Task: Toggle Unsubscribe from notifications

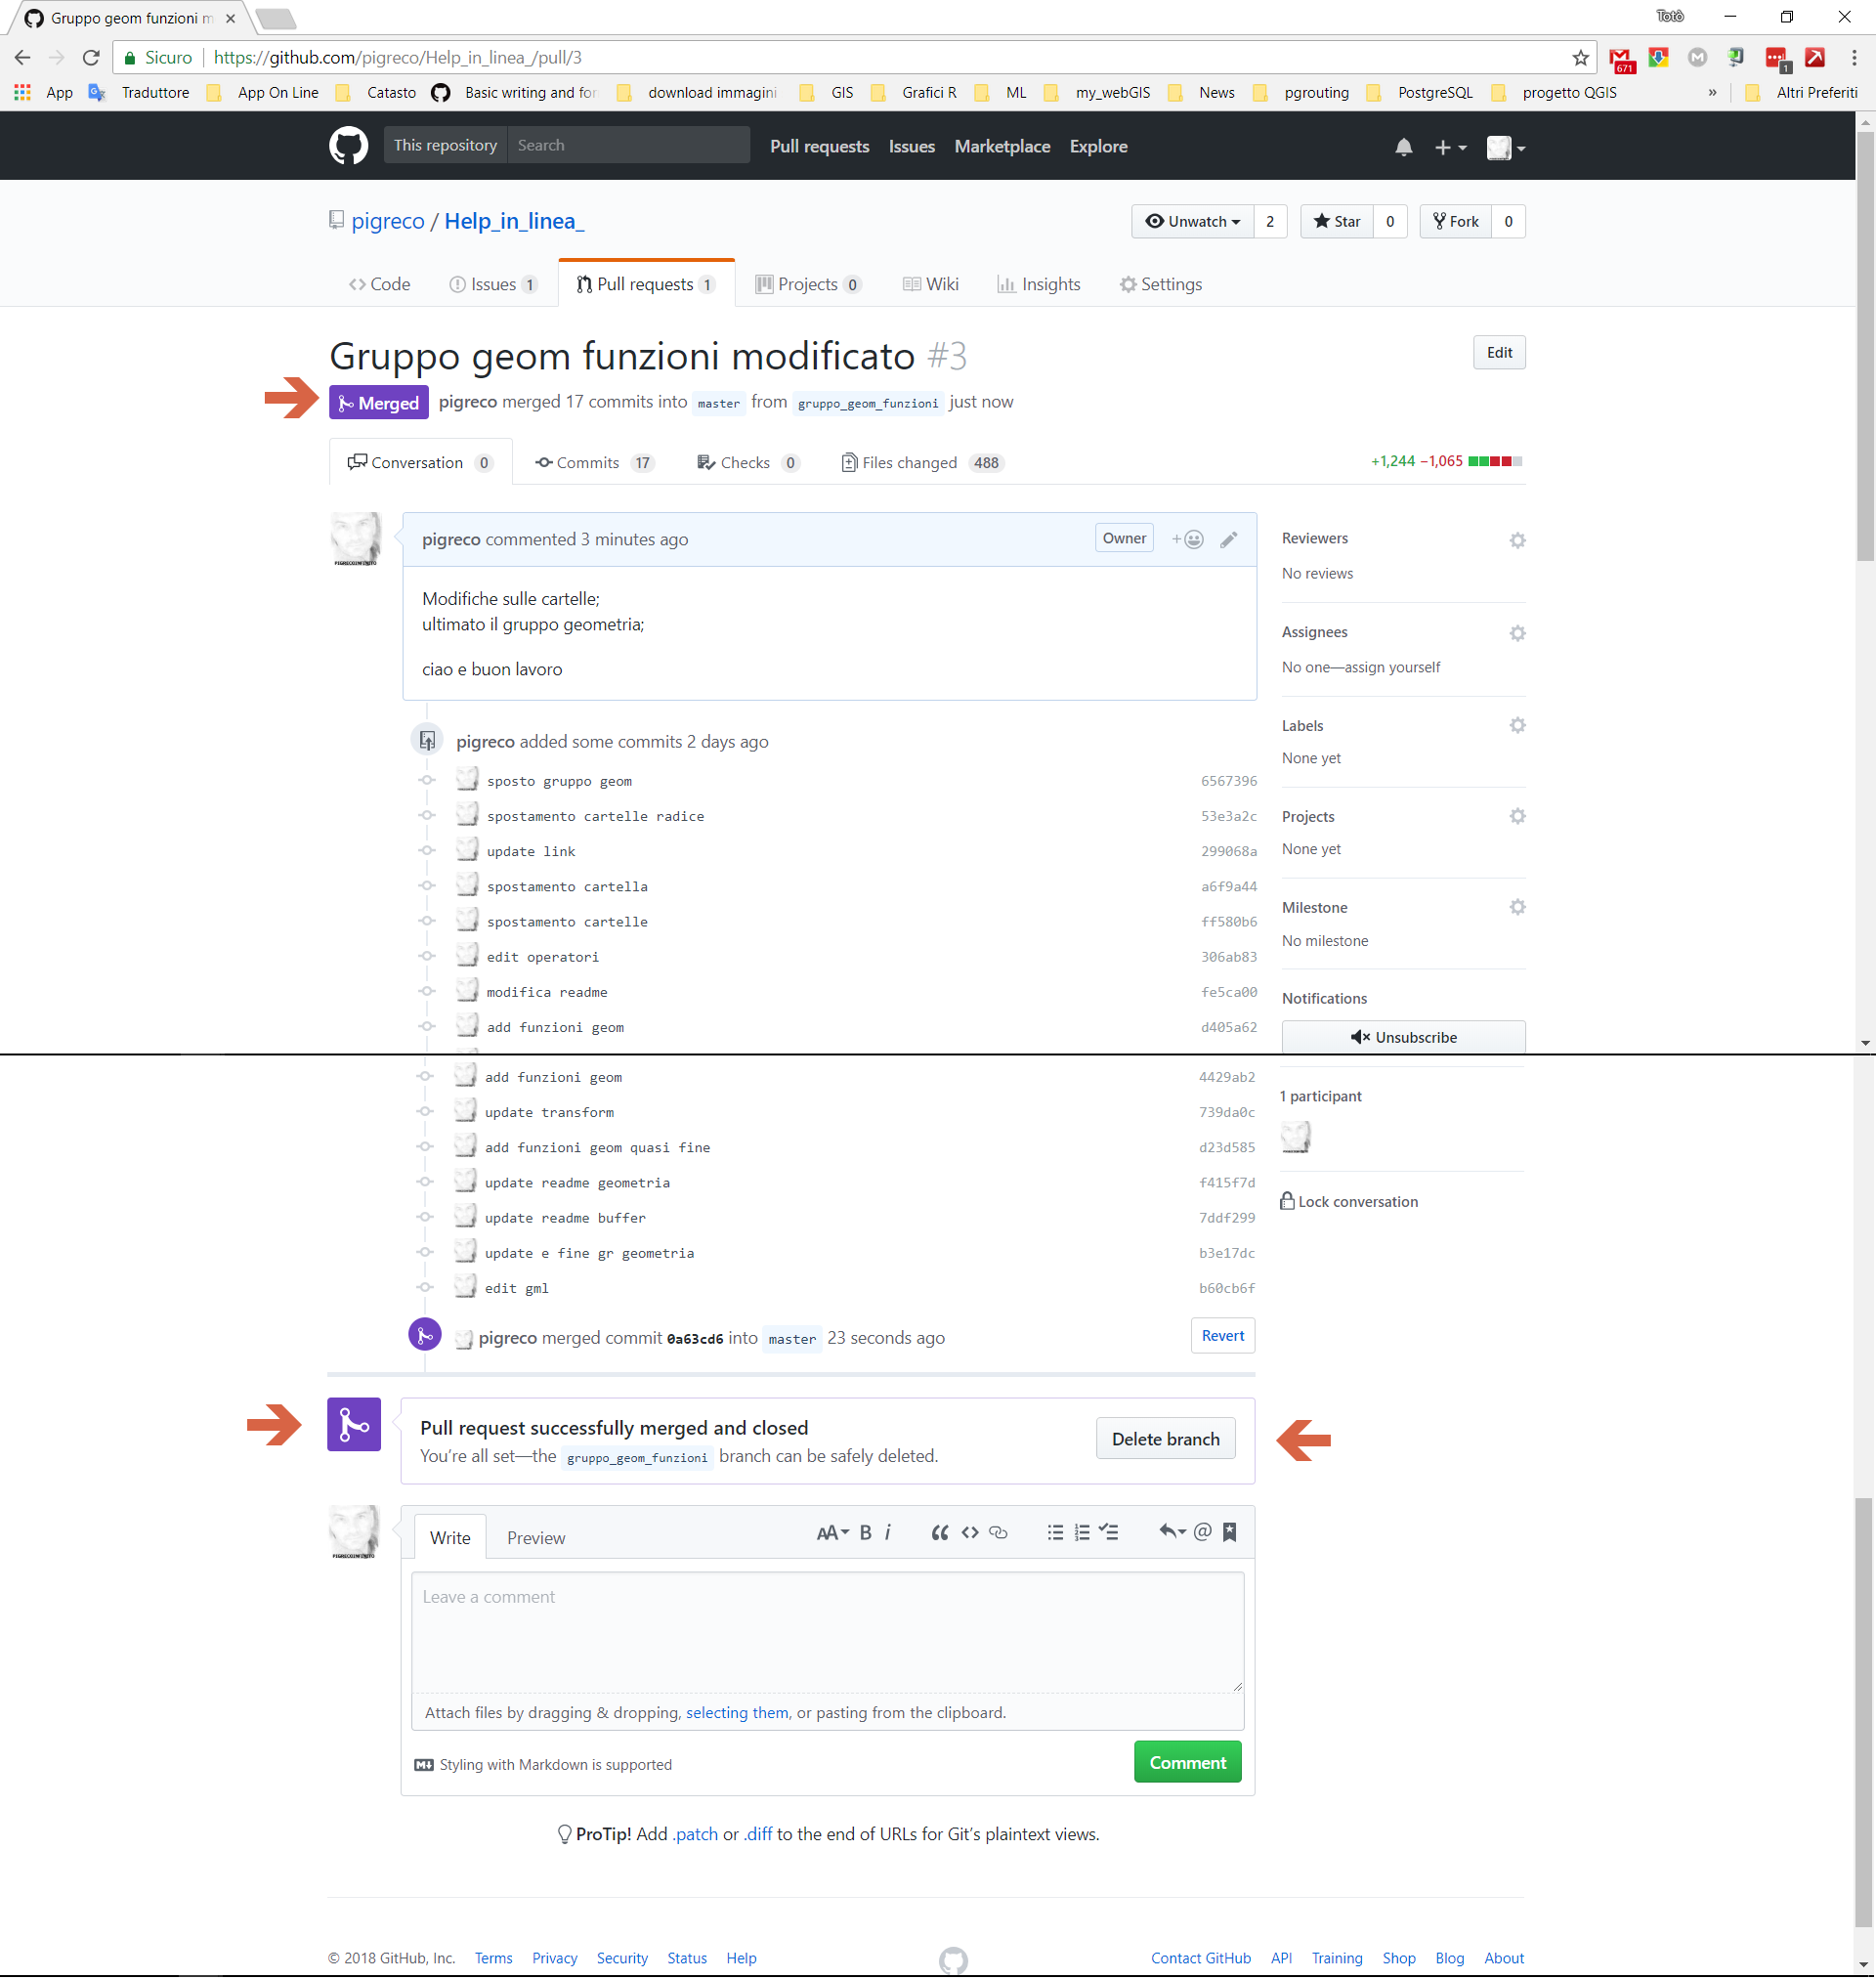Action: tap(1402, 1037)
